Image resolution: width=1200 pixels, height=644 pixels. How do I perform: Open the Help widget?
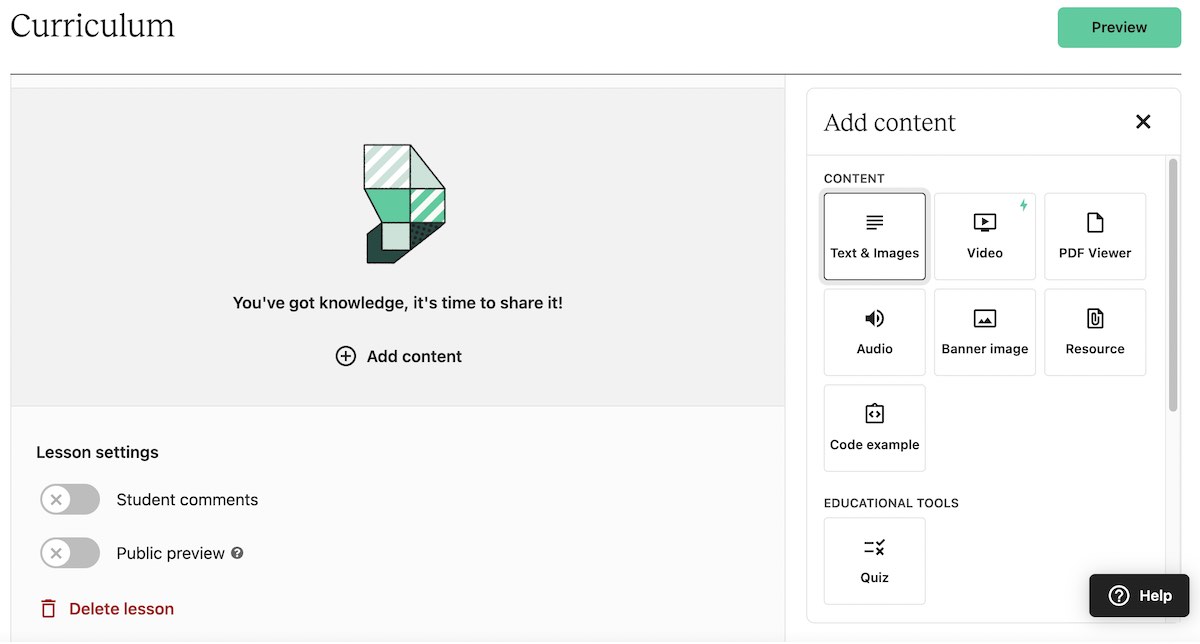click(x=1138, y=595)
